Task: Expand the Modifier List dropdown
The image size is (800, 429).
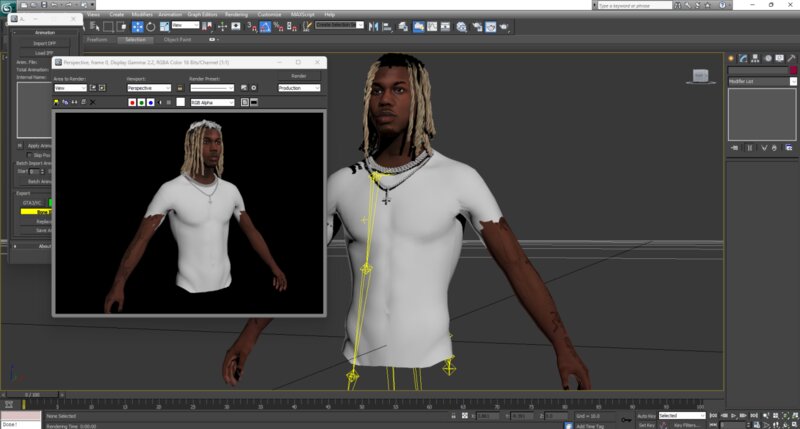Action: 760,81
